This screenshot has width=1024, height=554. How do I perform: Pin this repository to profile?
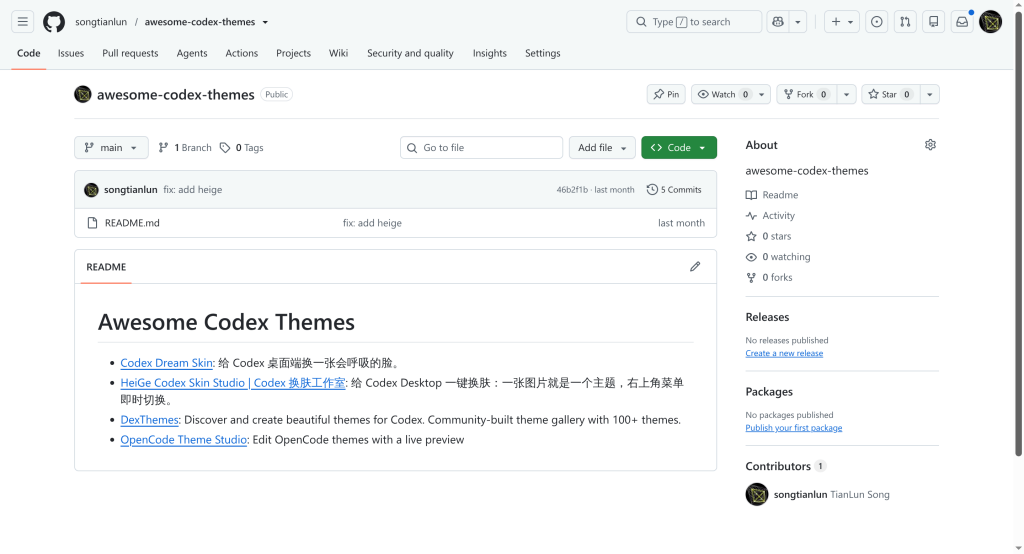click(x=666, y=94)
